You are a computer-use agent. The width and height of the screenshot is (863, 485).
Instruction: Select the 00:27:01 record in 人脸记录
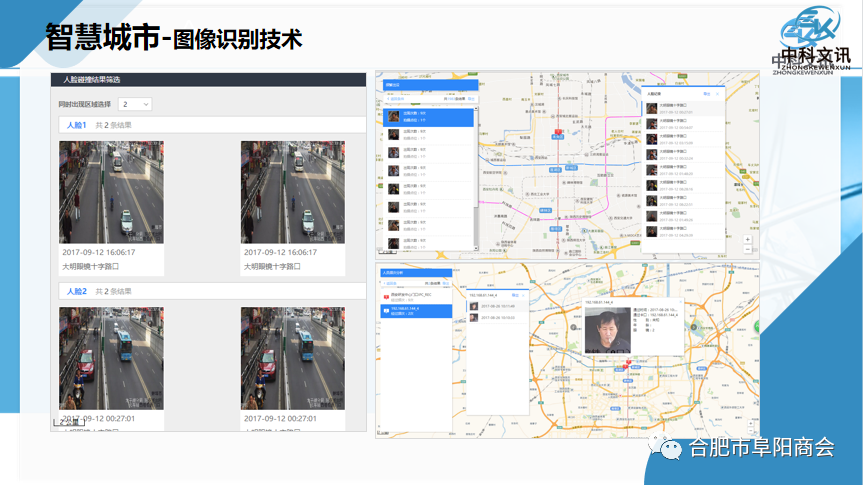(683, 108)
